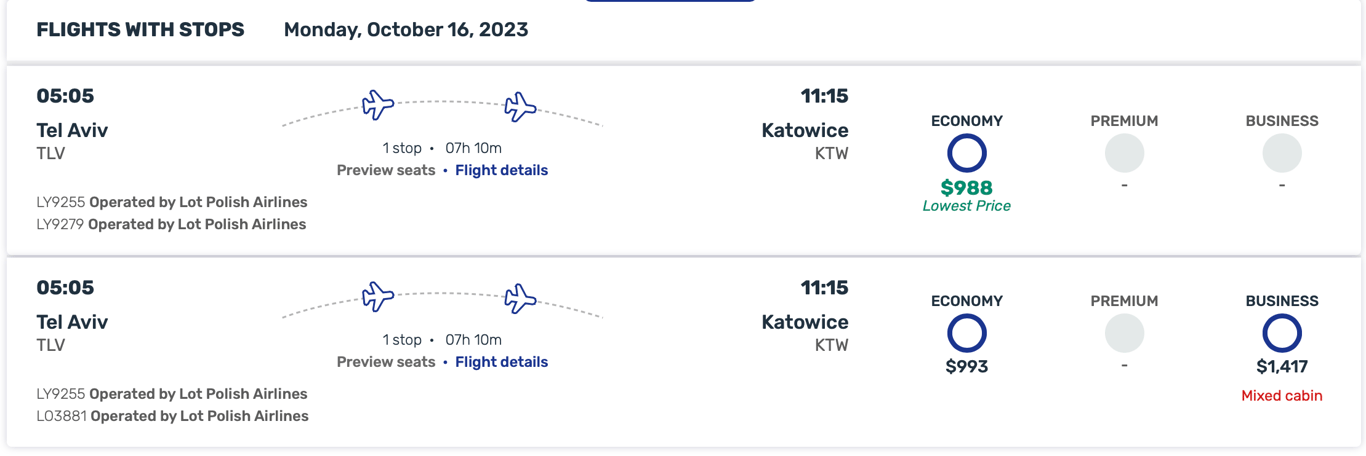Select the $988 Economy fare radio button
This screenshot has height=456, width=1366.
pos(966,154)
